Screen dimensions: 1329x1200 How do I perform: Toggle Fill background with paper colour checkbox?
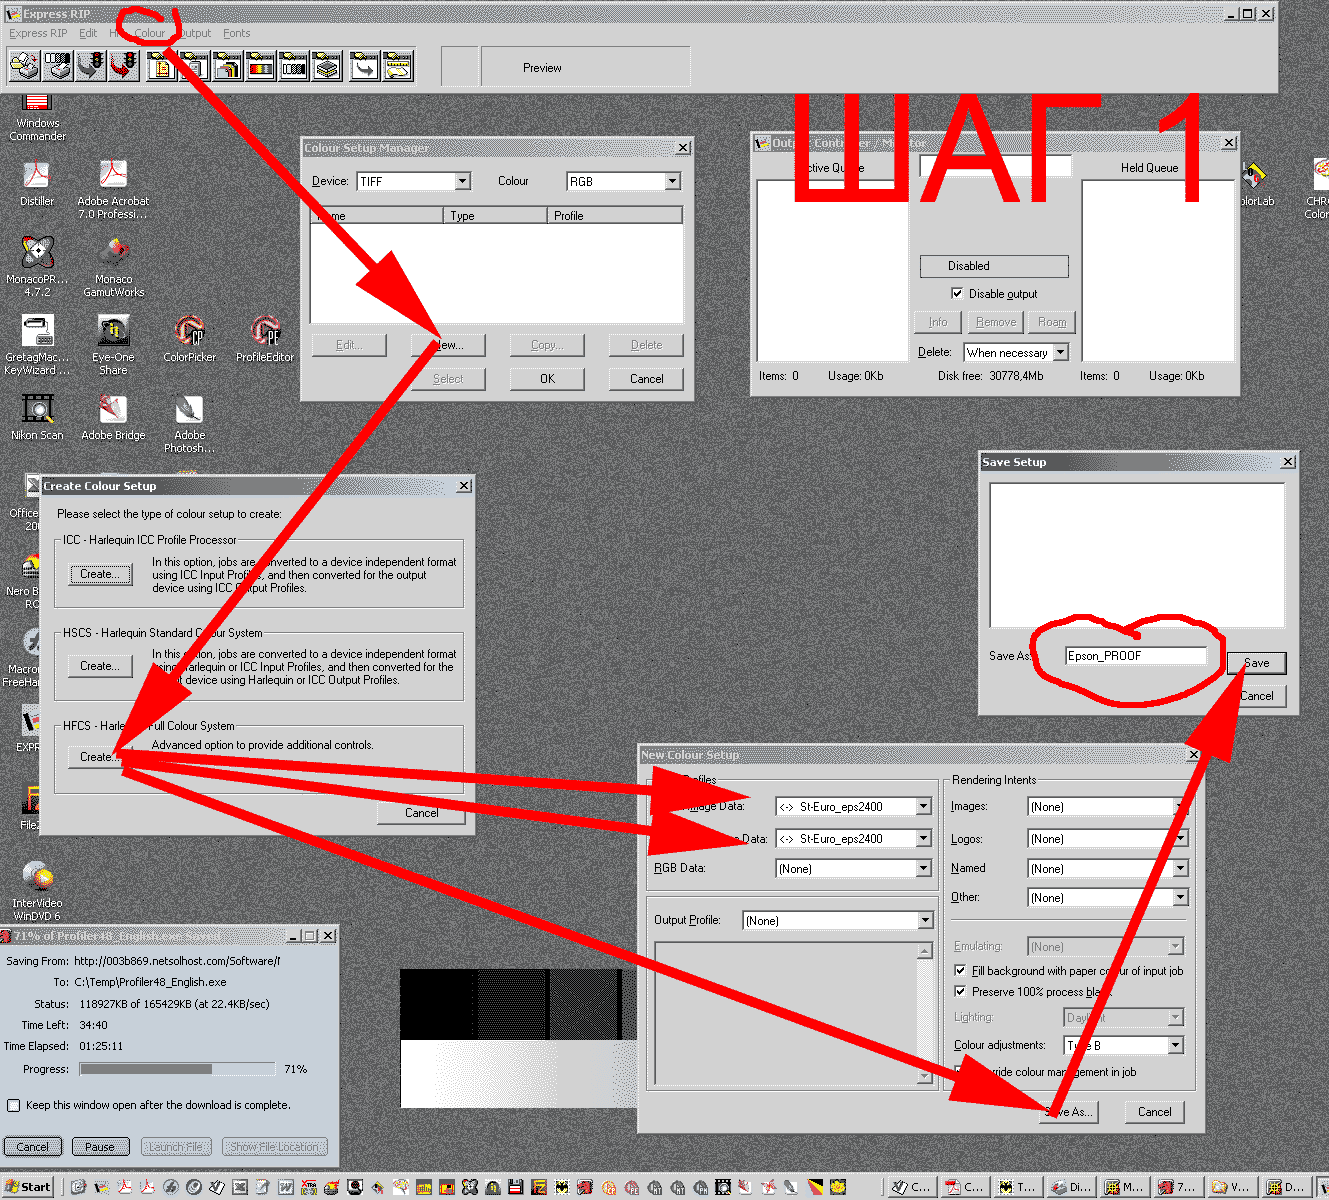click(x=961, y=971)
